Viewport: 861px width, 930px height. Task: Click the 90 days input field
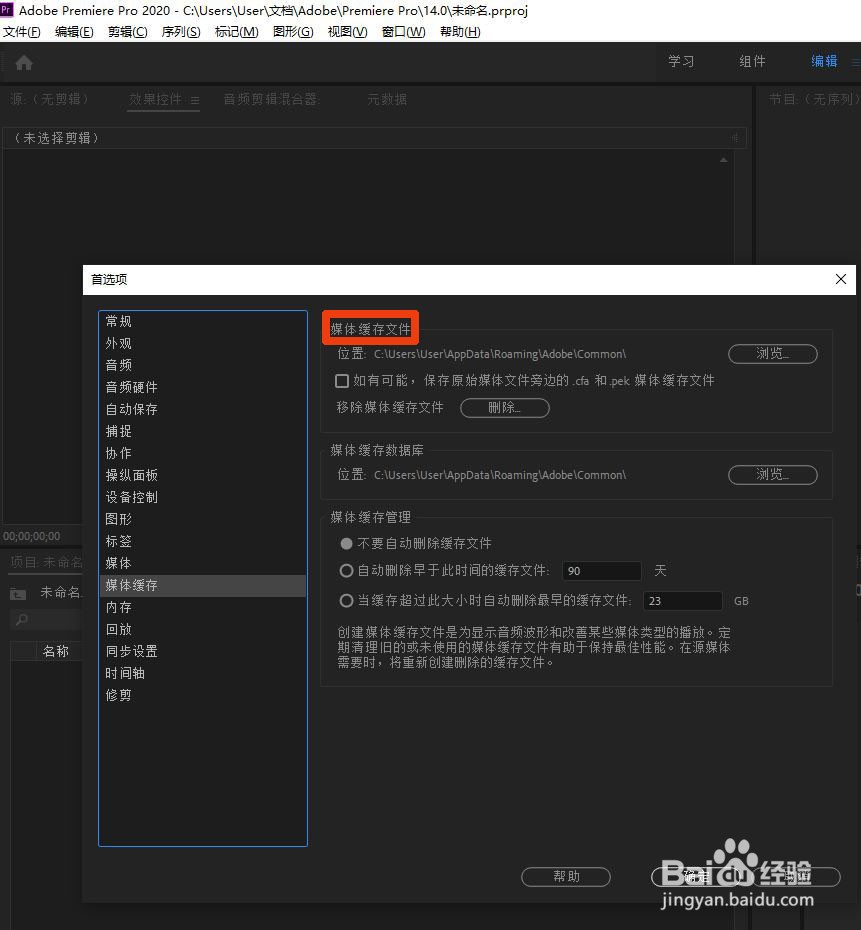(x=601, y=571)
